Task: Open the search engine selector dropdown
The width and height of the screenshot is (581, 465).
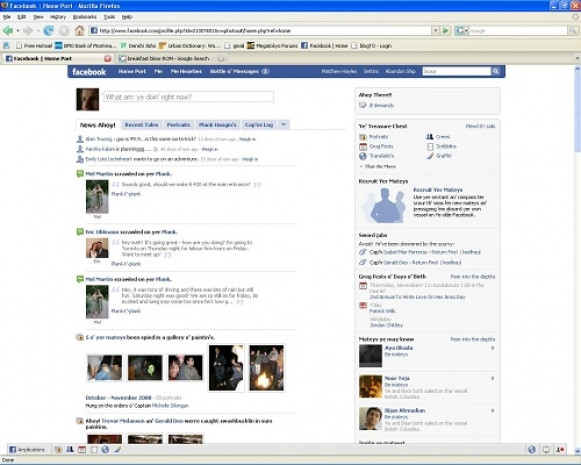Action: 462,31
